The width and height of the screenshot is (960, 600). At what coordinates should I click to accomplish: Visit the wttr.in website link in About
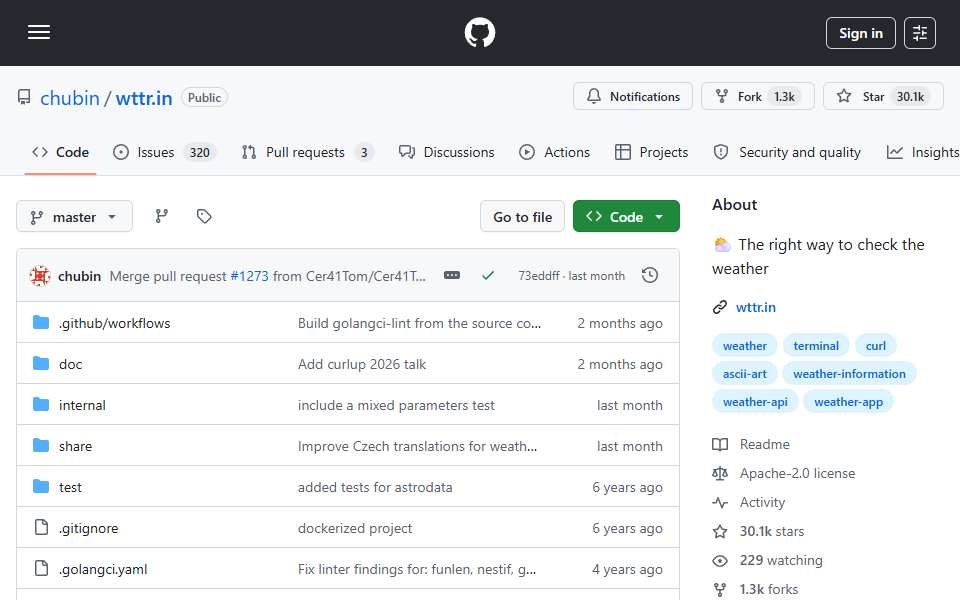(756, 307)
